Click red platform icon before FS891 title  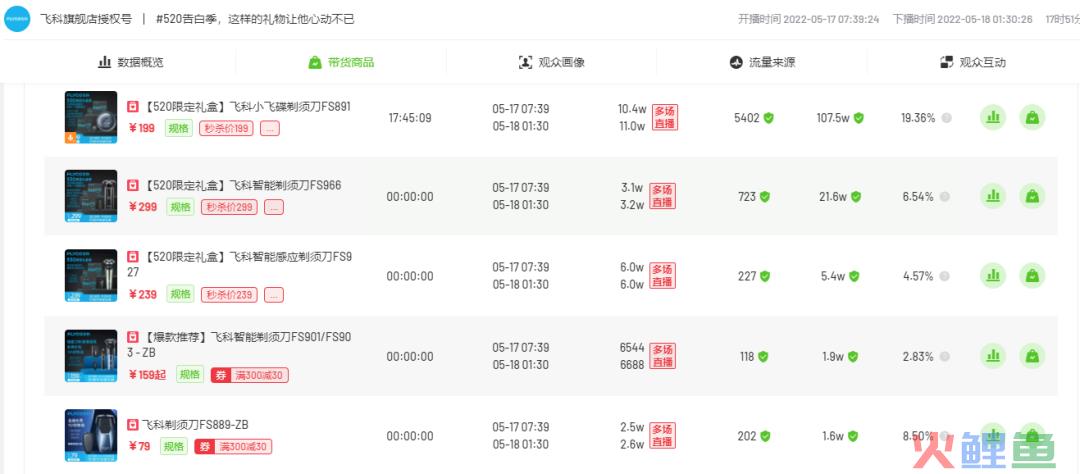[x=133, y=107]
